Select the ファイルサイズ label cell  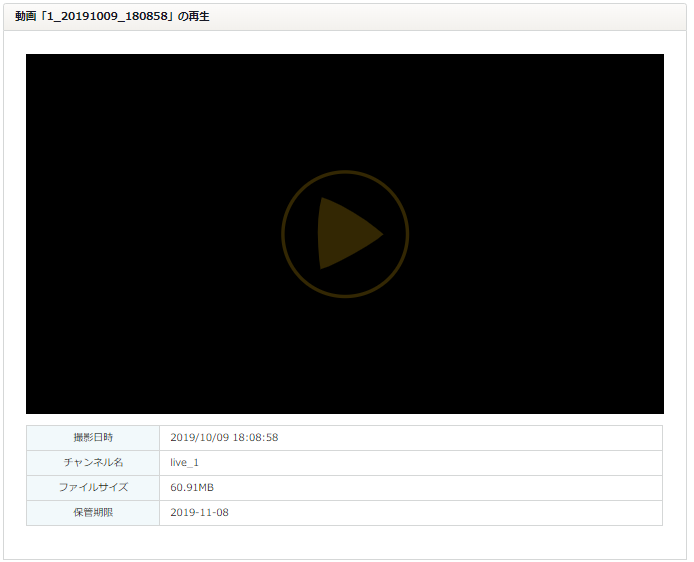tap(93, 488)
